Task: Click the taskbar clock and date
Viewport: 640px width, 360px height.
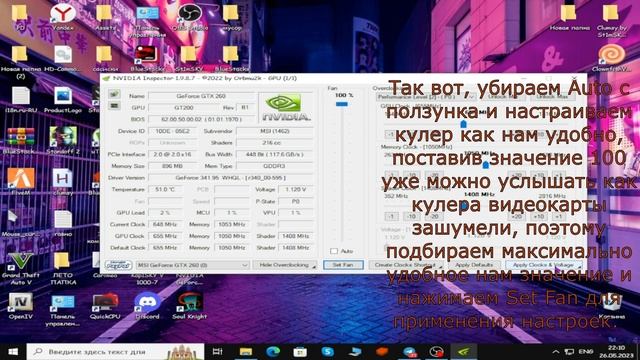Action: [x=616, y=351]
